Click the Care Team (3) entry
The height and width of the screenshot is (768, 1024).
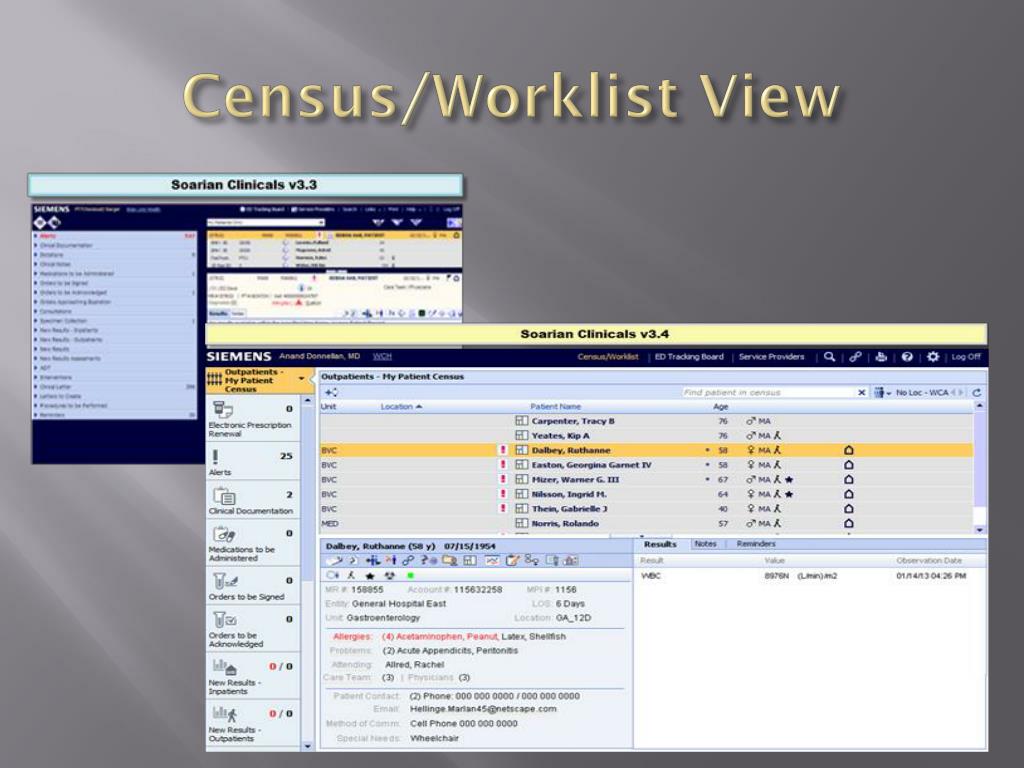[x=359, y=678]
